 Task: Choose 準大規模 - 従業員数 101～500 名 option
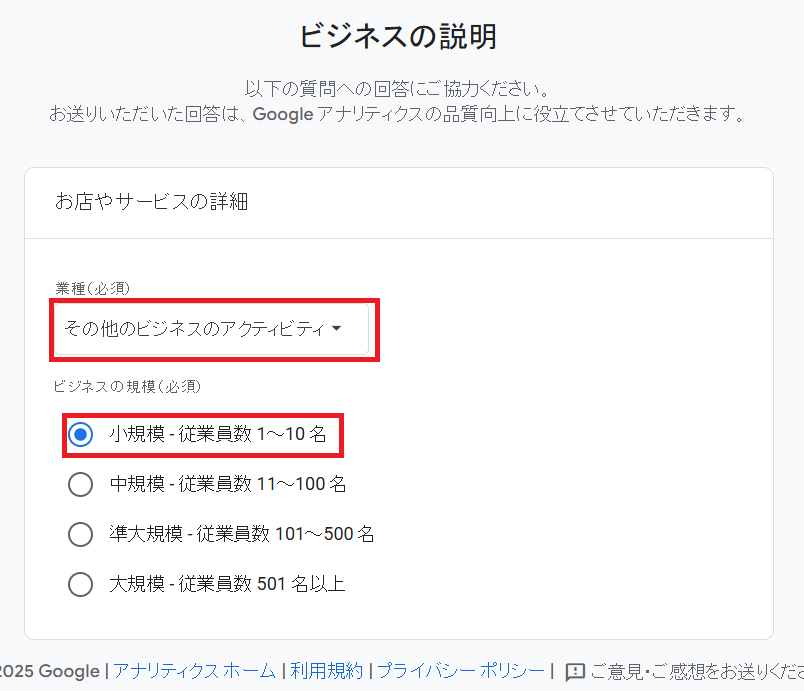pos(81,534)
